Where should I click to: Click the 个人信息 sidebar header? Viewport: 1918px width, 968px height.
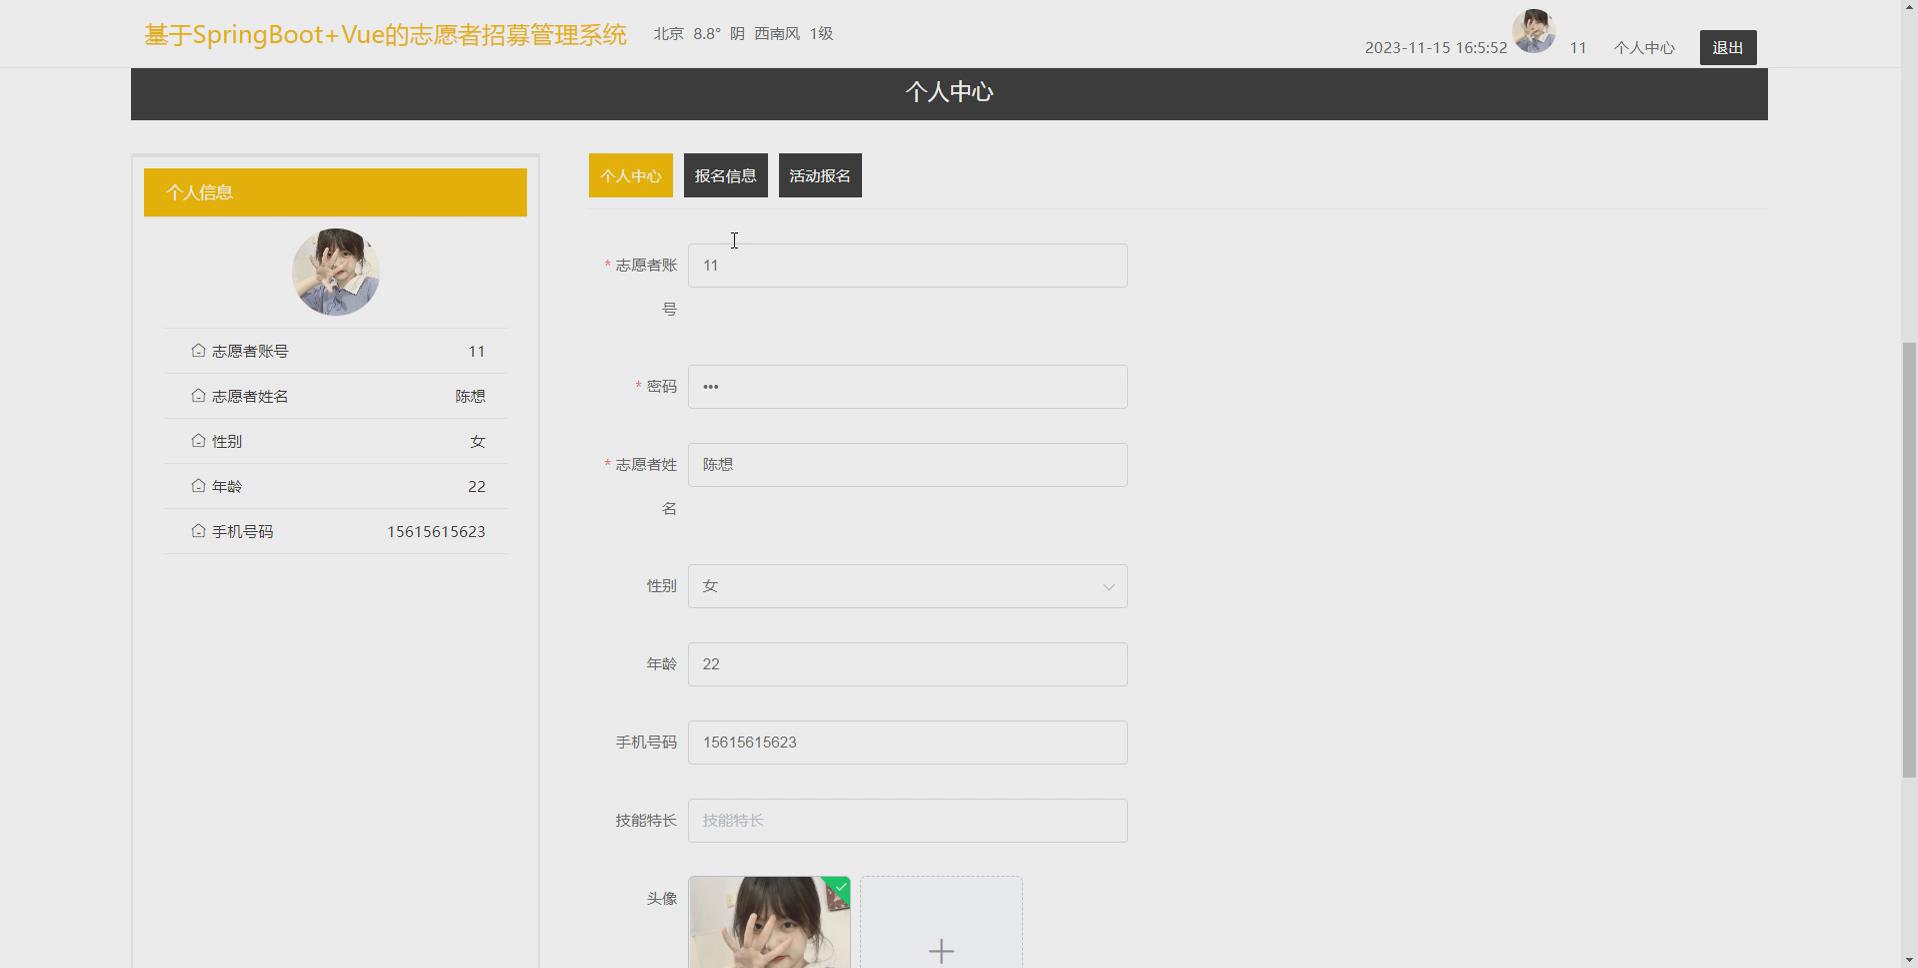tap(335, 192)
